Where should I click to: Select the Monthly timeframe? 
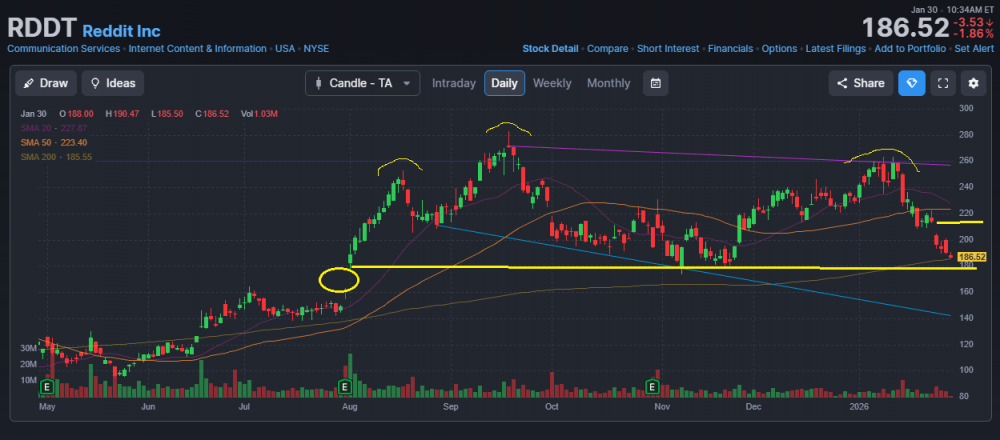pyautogui.click(x=608, y=83)
